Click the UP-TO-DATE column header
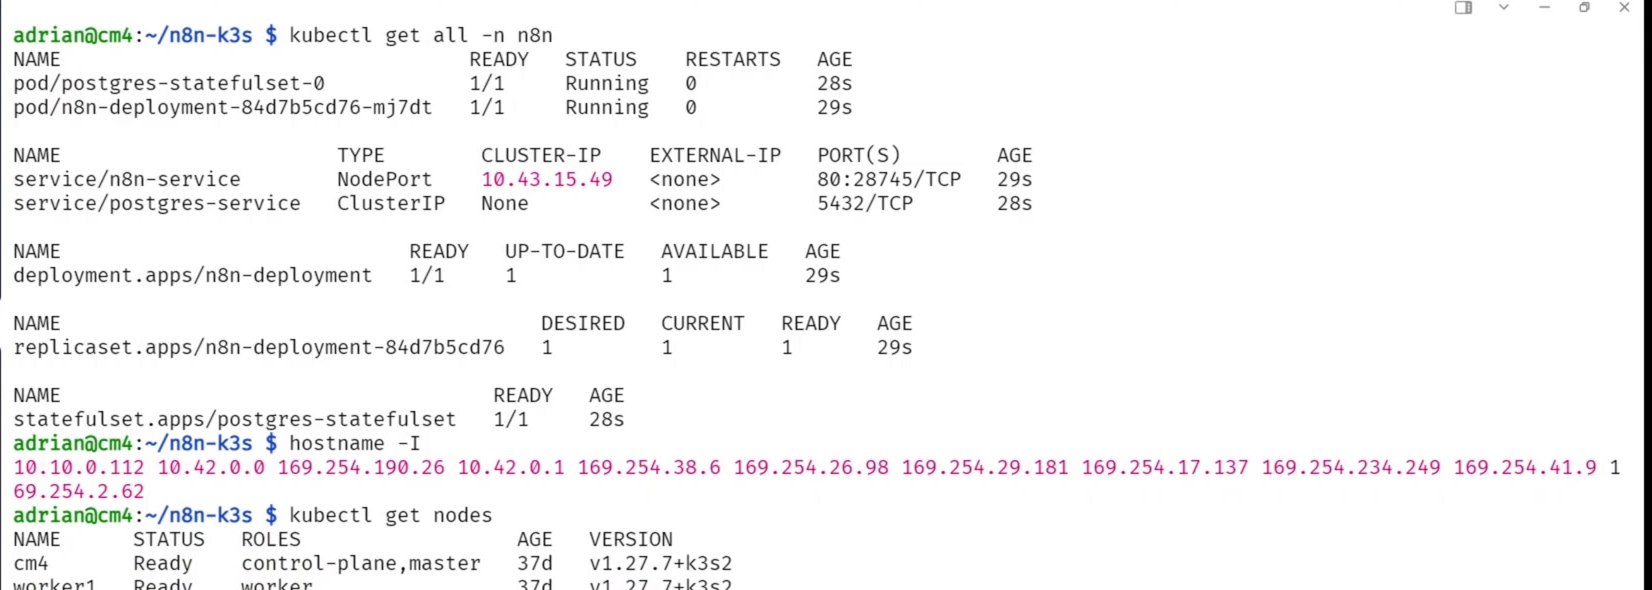Viewport: 1652px width, 590px height. [x=565, y=252]
